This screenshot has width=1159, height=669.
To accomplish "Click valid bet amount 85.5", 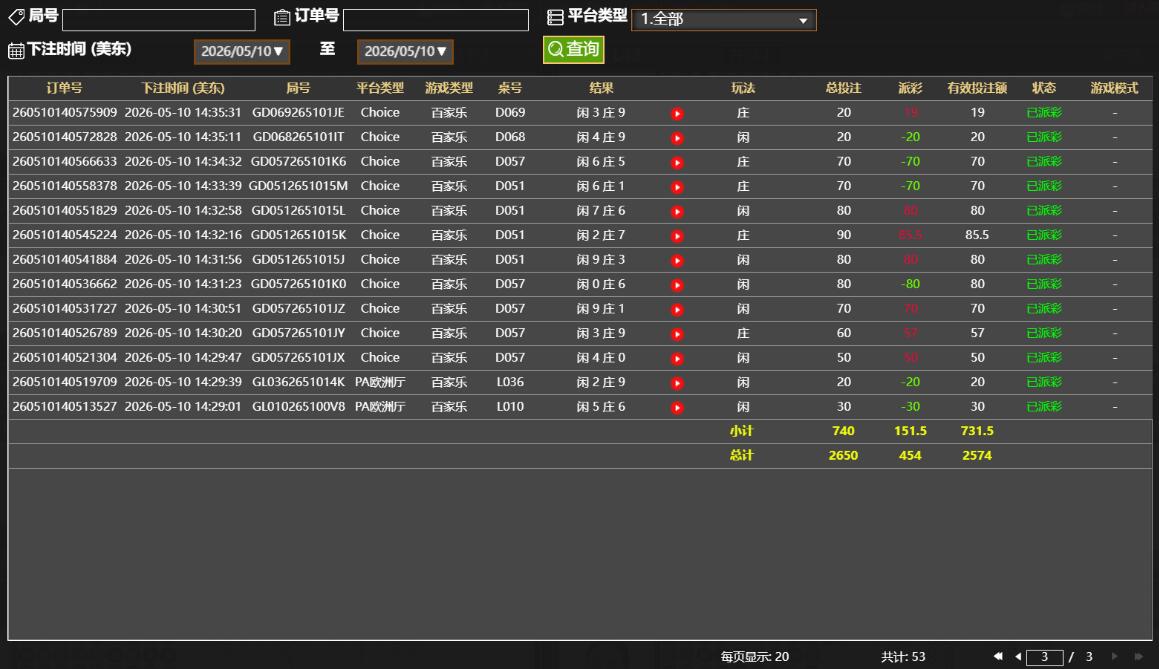I will (977, 235).
